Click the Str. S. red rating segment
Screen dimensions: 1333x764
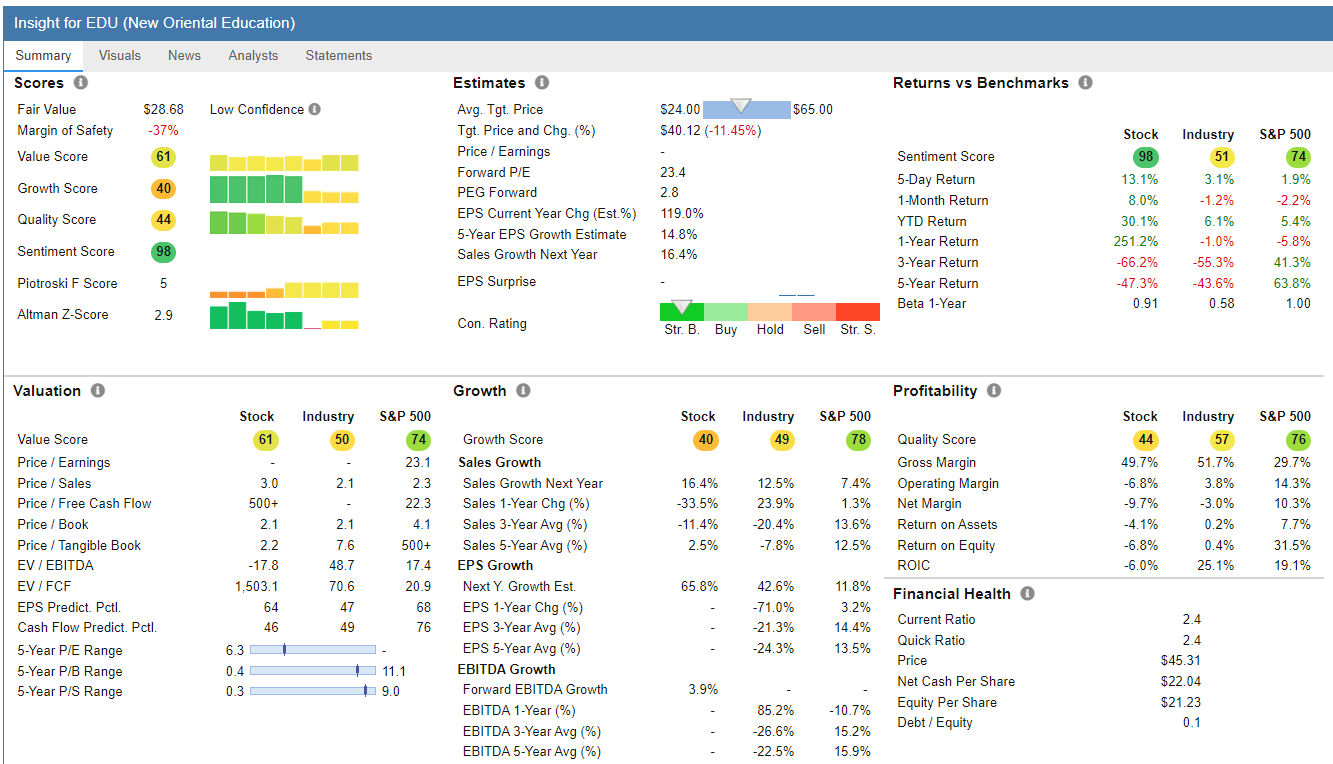tap(858, 312)
